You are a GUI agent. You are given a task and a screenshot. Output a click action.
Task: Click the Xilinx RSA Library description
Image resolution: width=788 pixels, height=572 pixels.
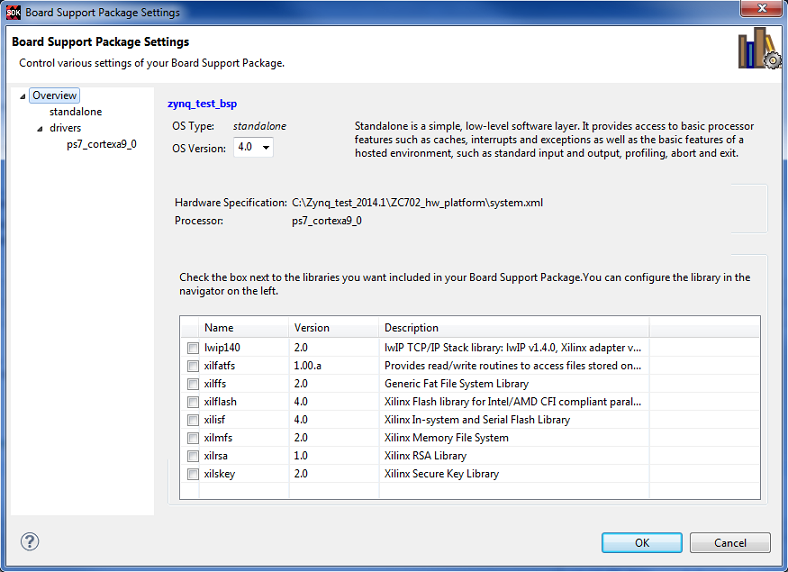[425, 456]
